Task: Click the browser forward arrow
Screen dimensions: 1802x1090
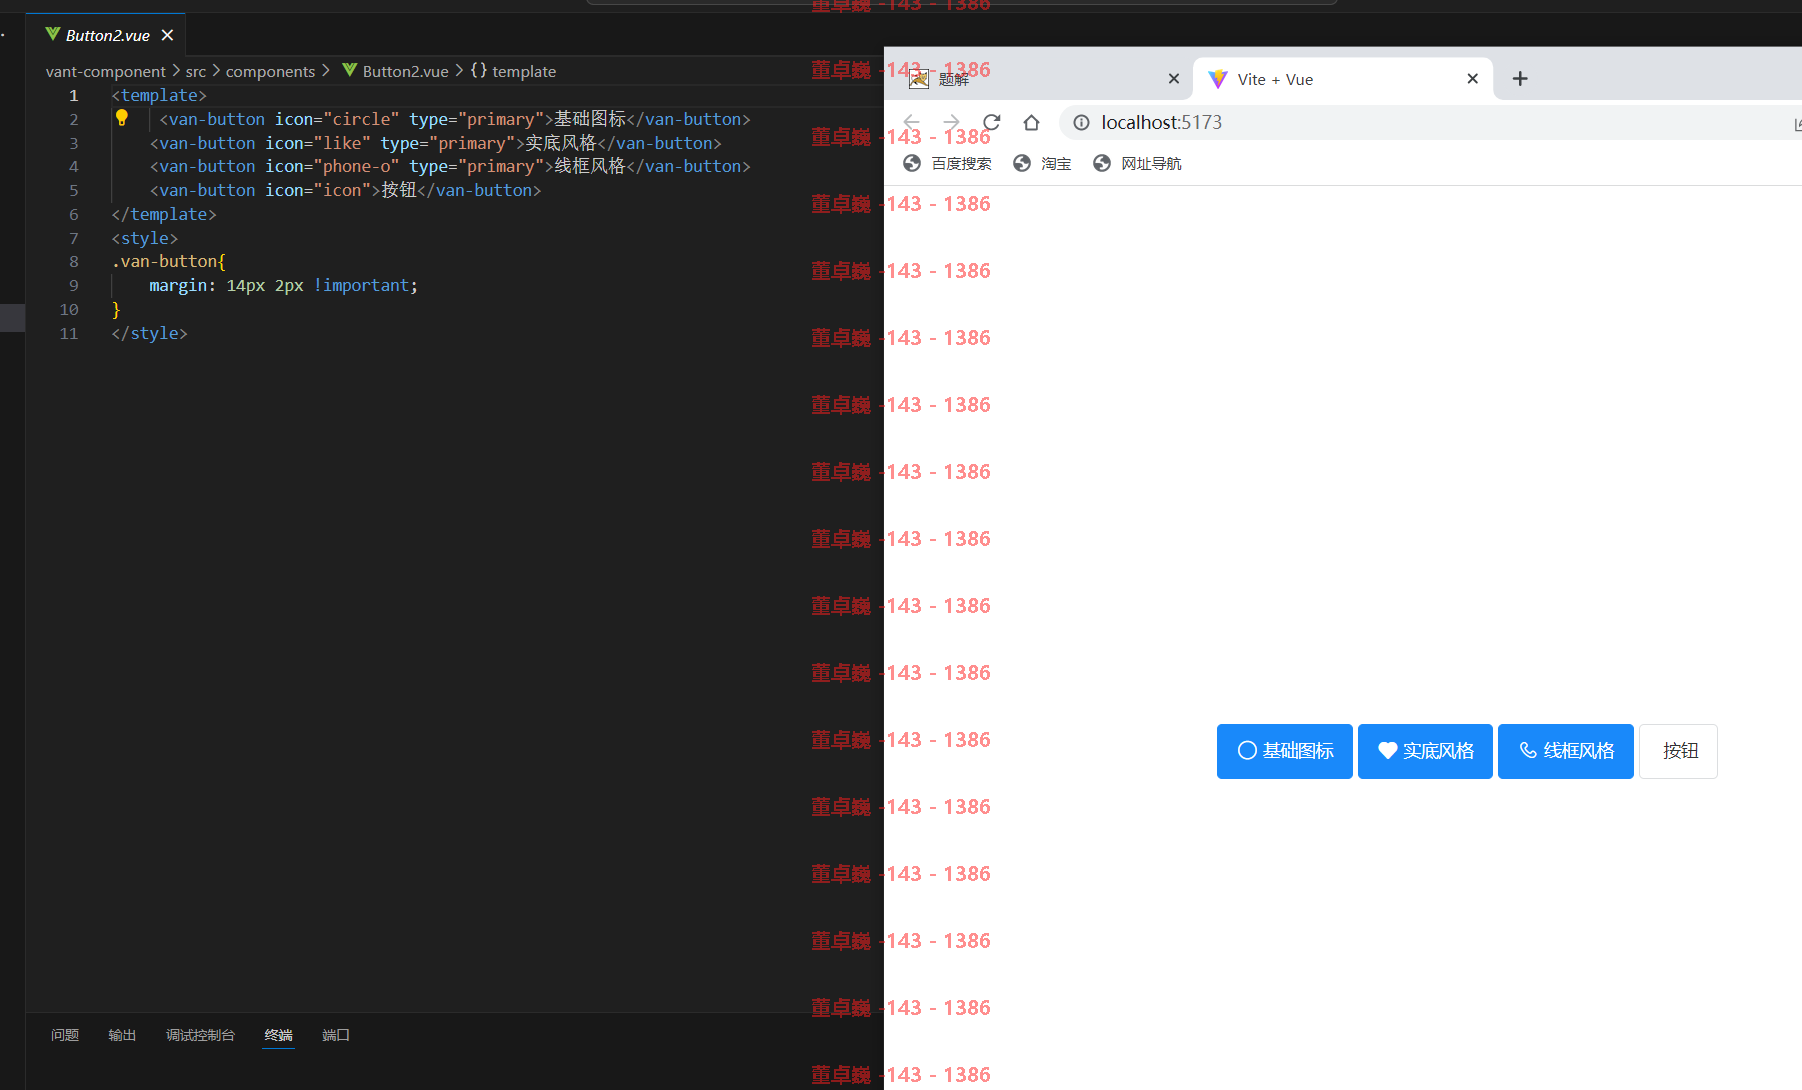Action: pos(951,122)
